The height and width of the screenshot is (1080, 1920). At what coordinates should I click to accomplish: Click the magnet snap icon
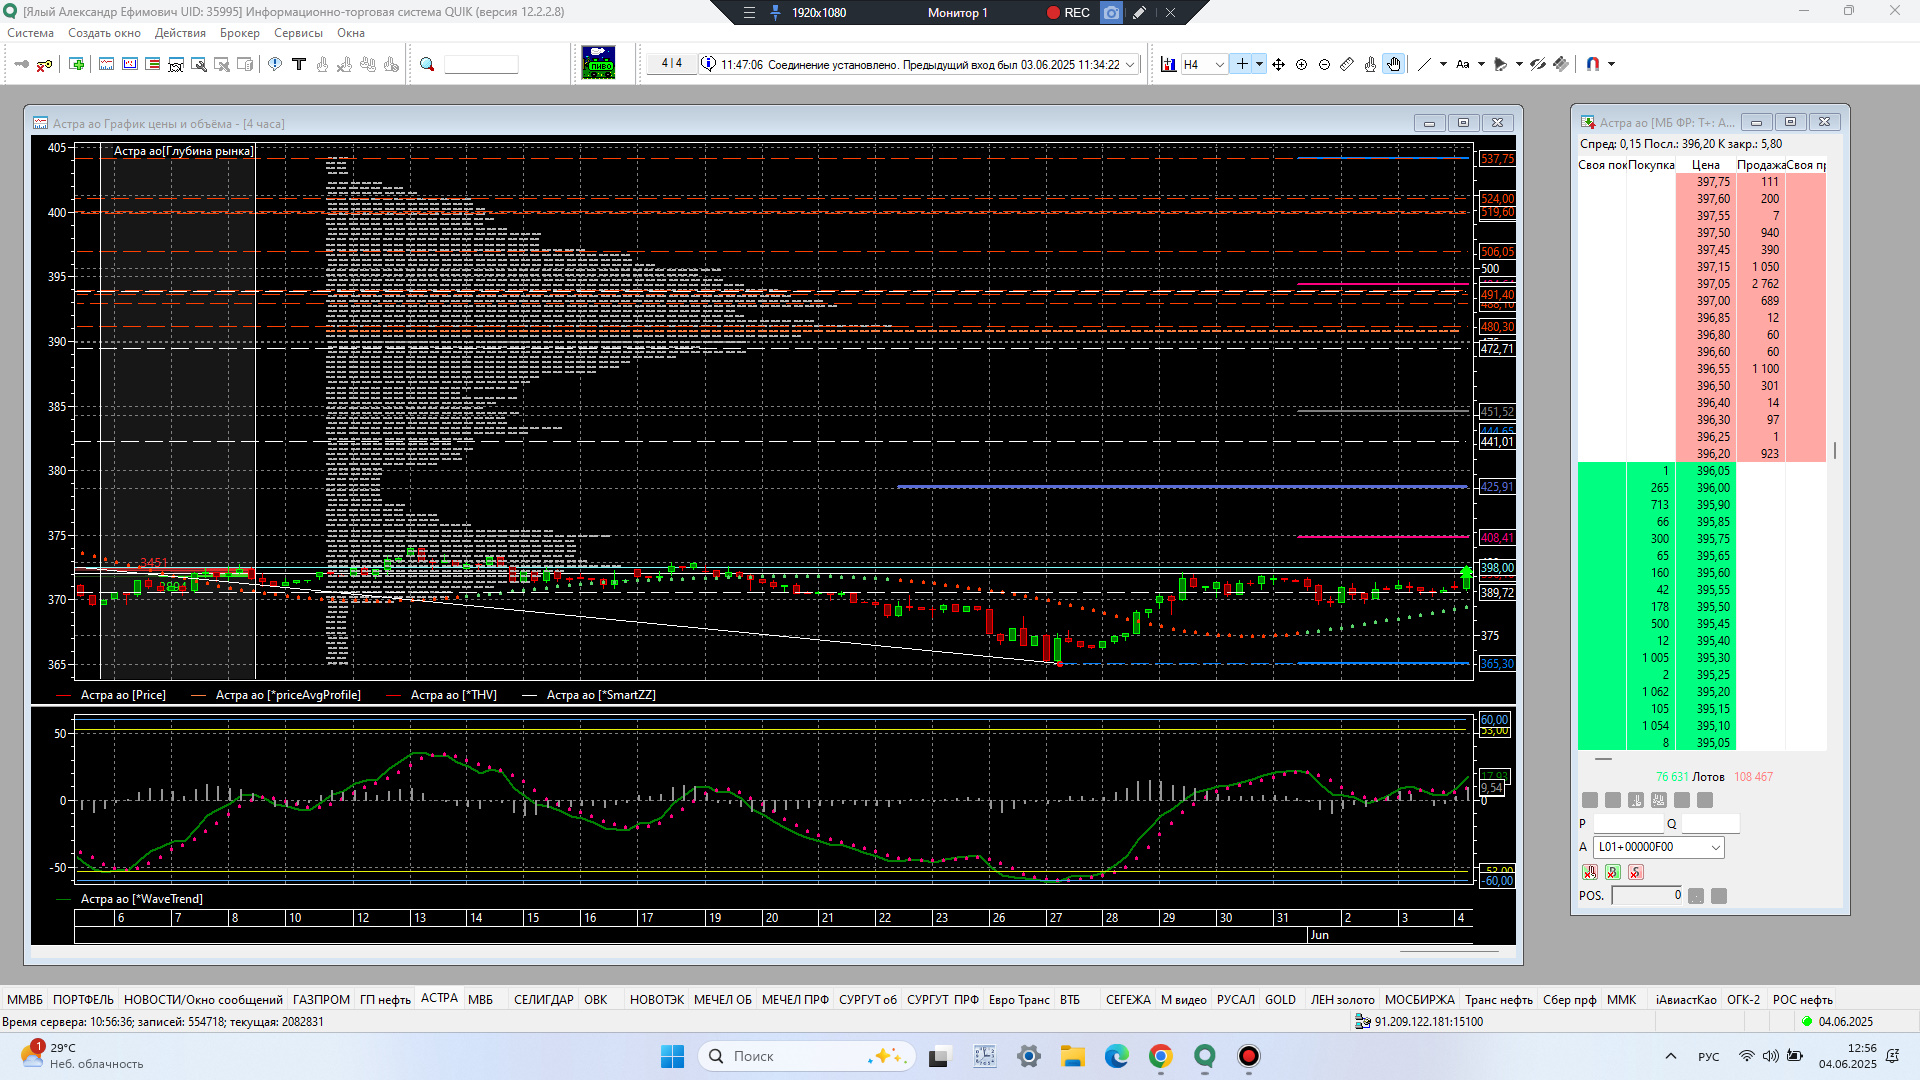click(1593, 64)
